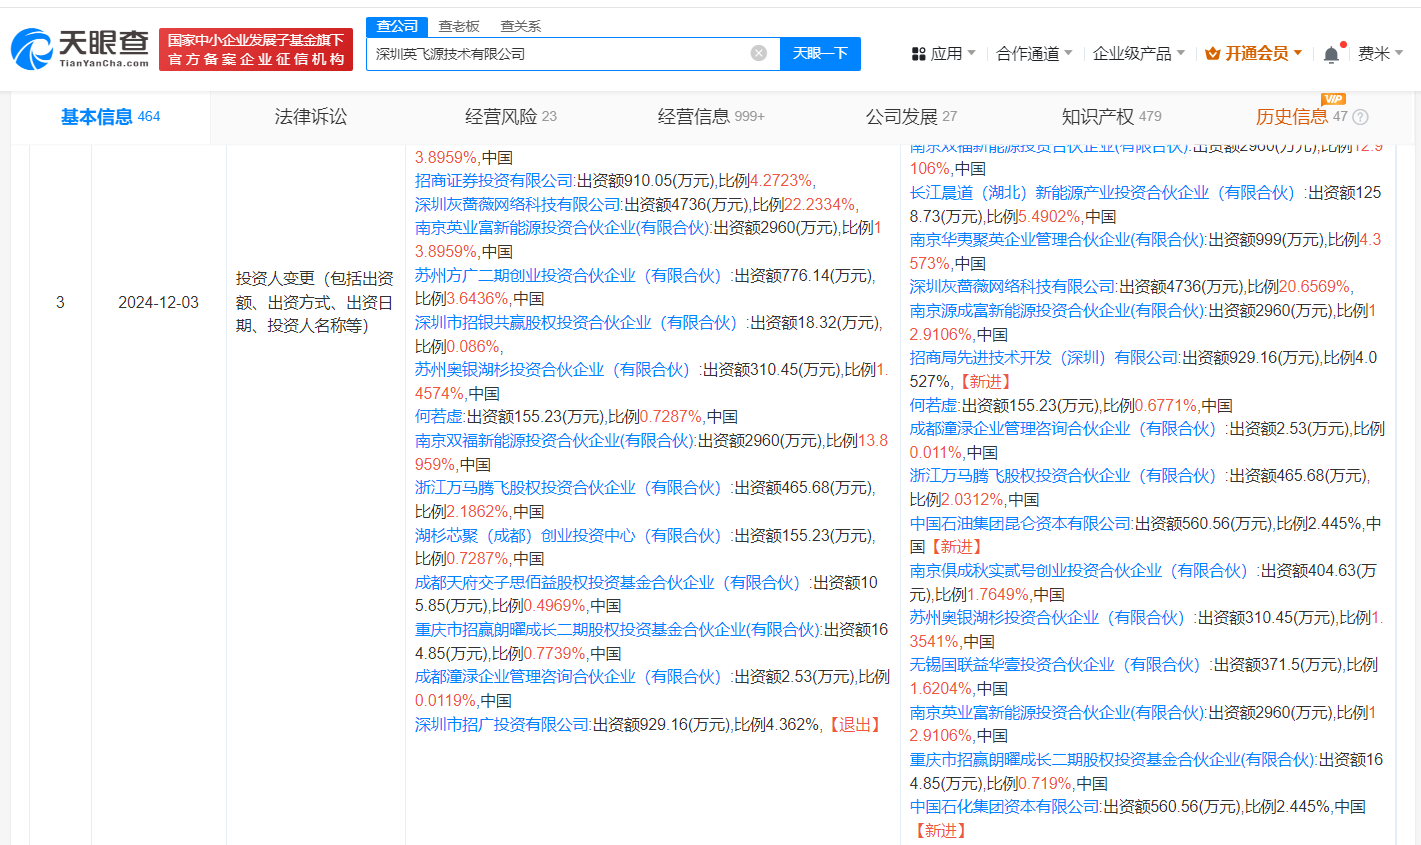Click the 应用 grid icon

(x=918, y=54)
